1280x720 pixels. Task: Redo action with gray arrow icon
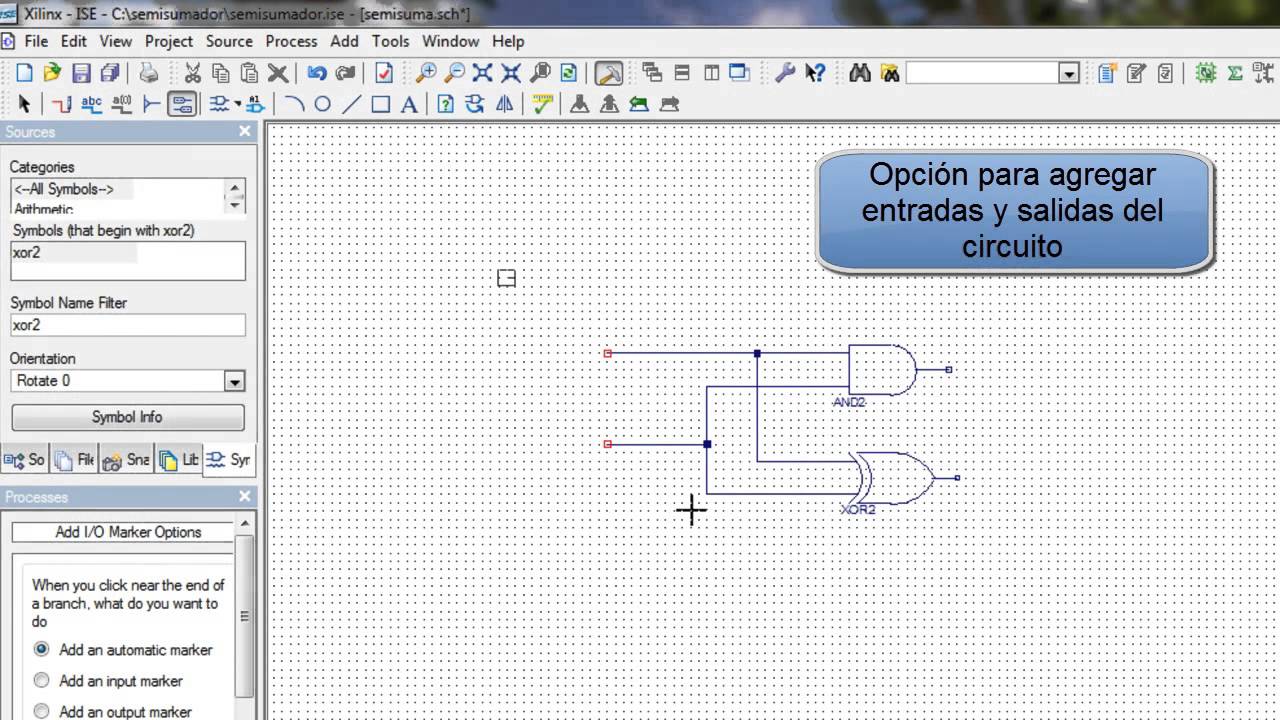point(345,73)
